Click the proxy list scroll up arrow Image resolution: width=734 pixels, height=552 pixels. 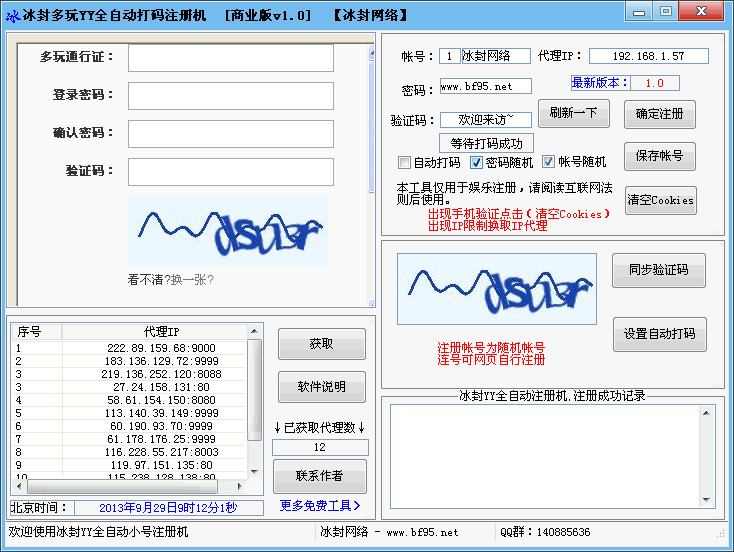254,331
